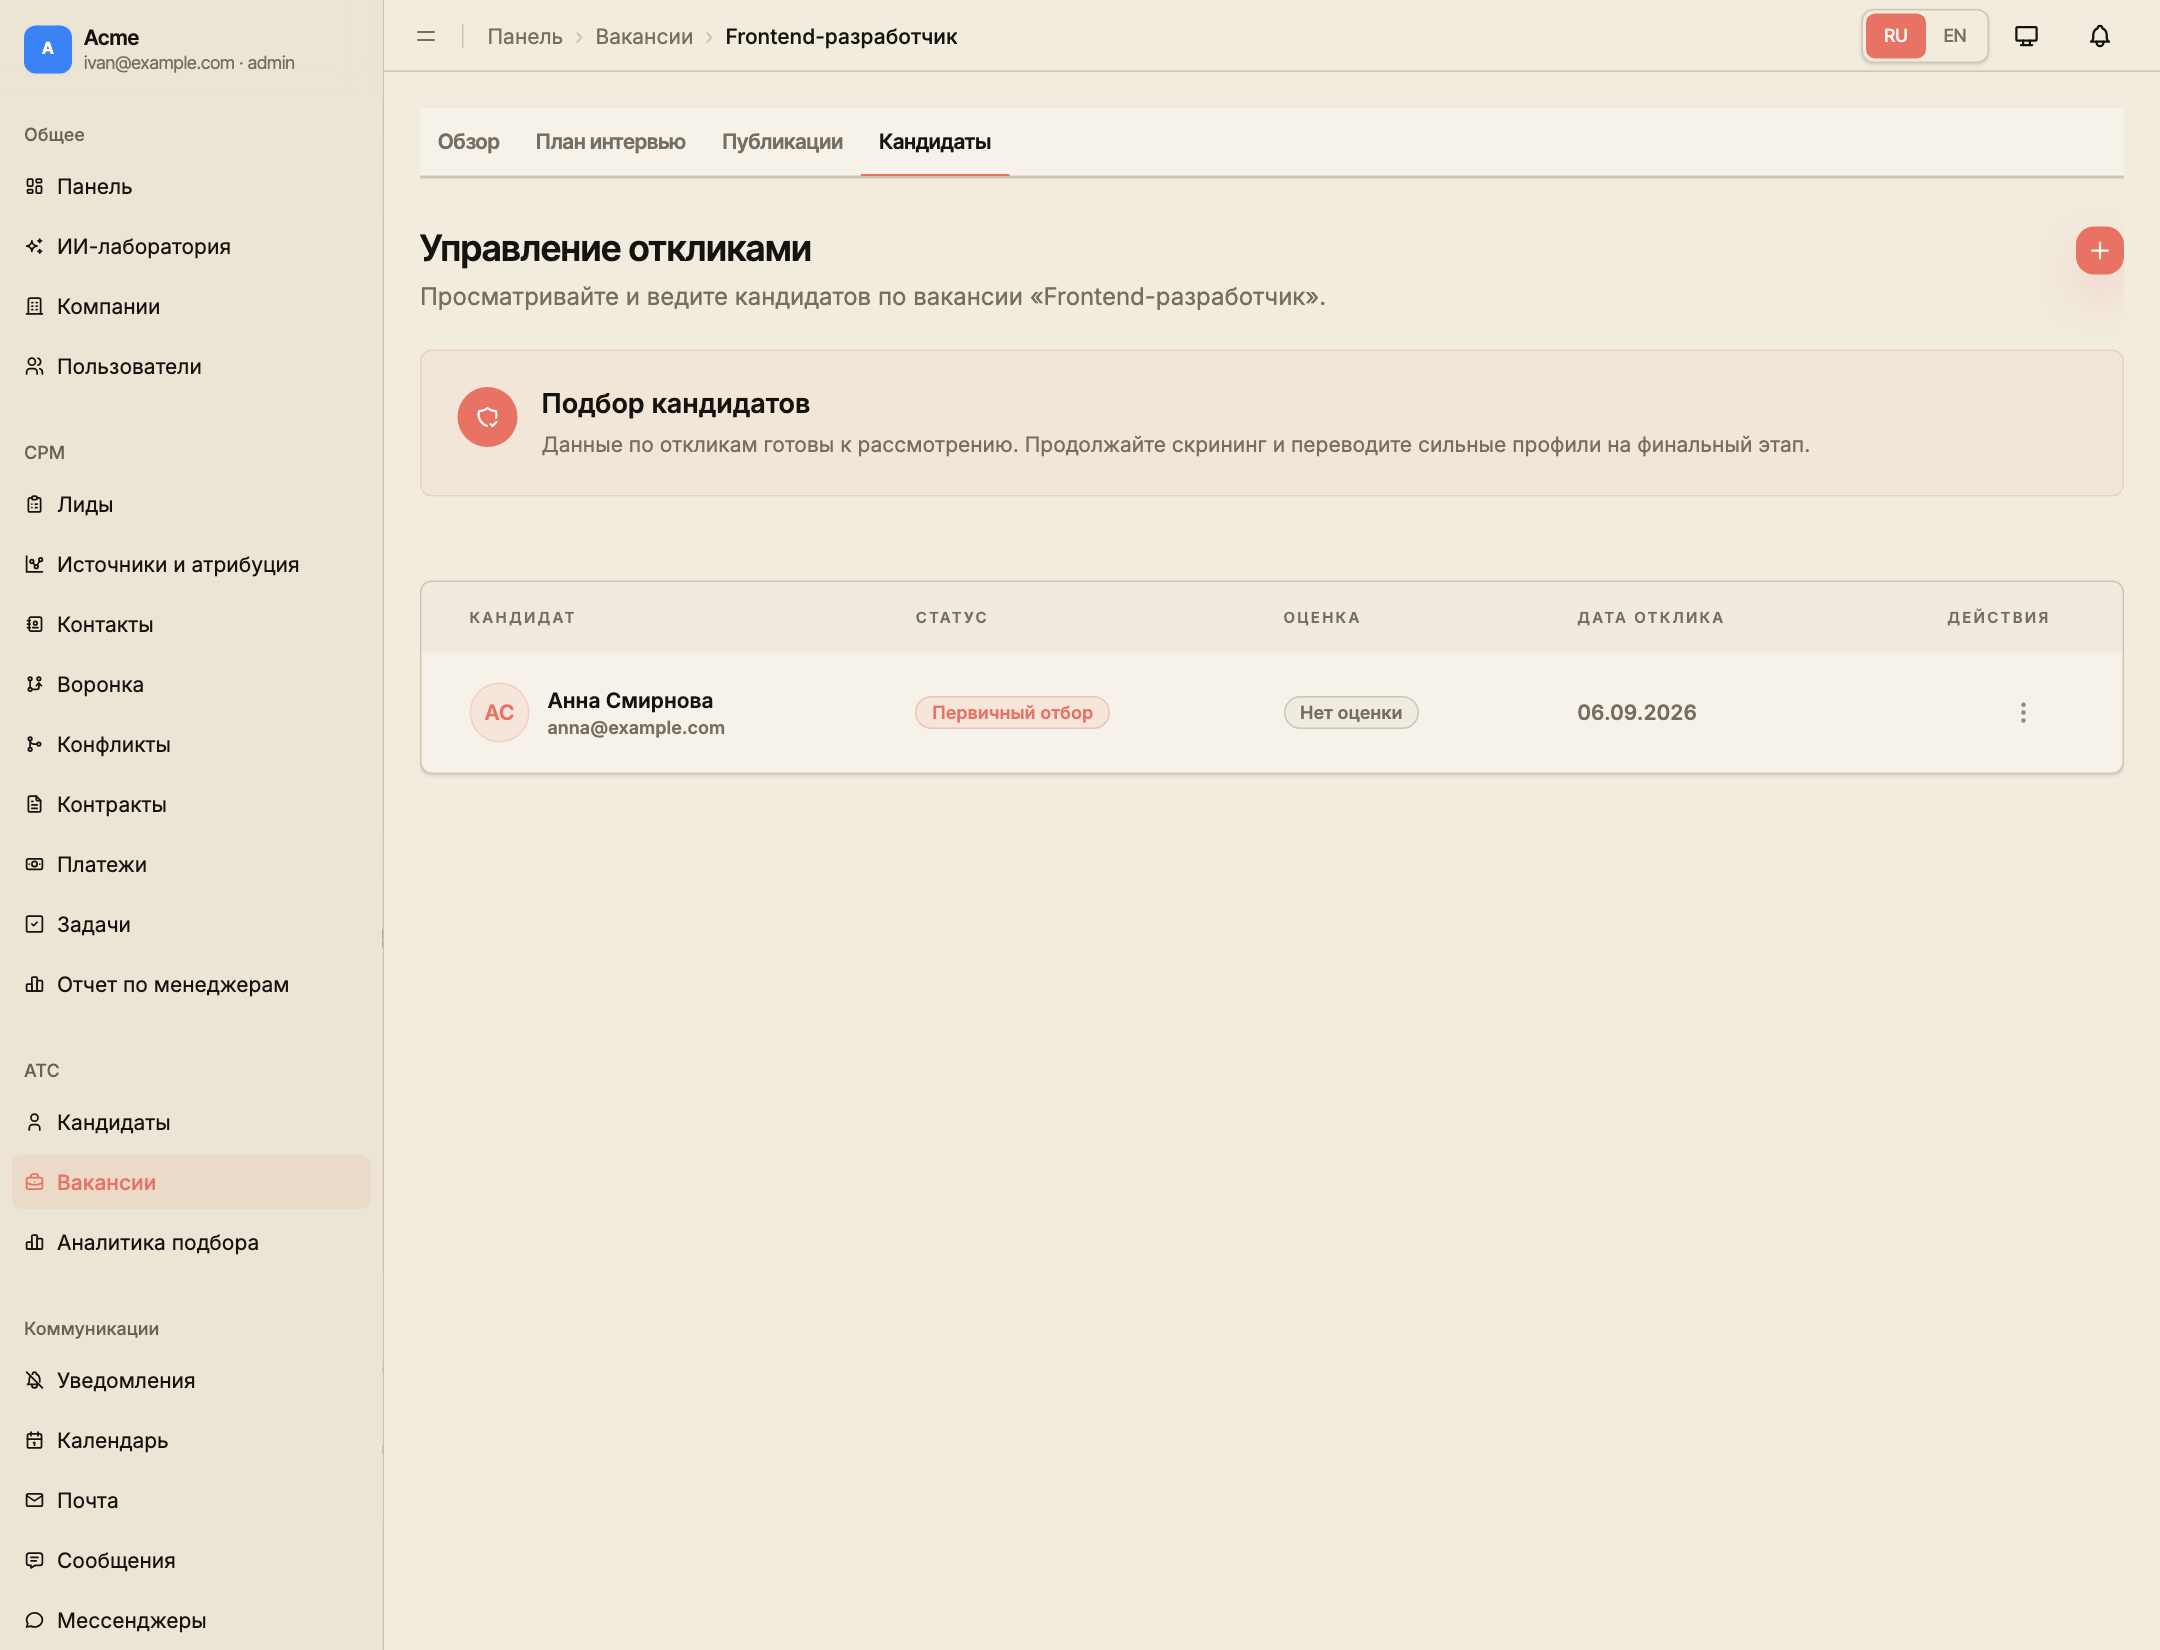Click the Аналитика подбора chart icon

coord(35,1242)
